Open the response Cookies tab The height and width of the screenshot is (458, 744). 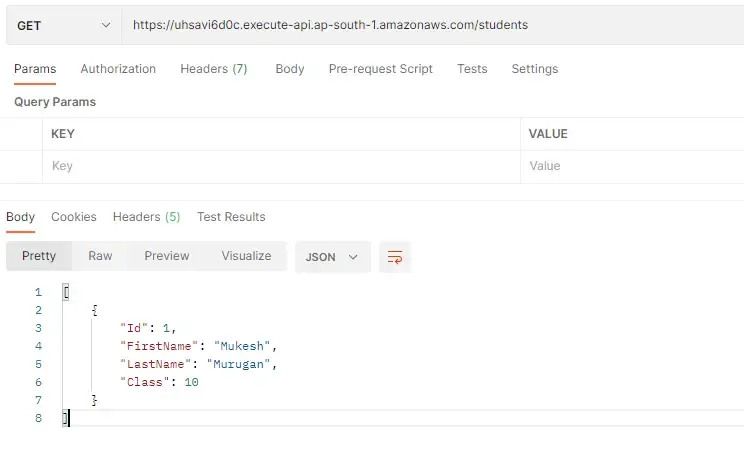pos(74,217)
